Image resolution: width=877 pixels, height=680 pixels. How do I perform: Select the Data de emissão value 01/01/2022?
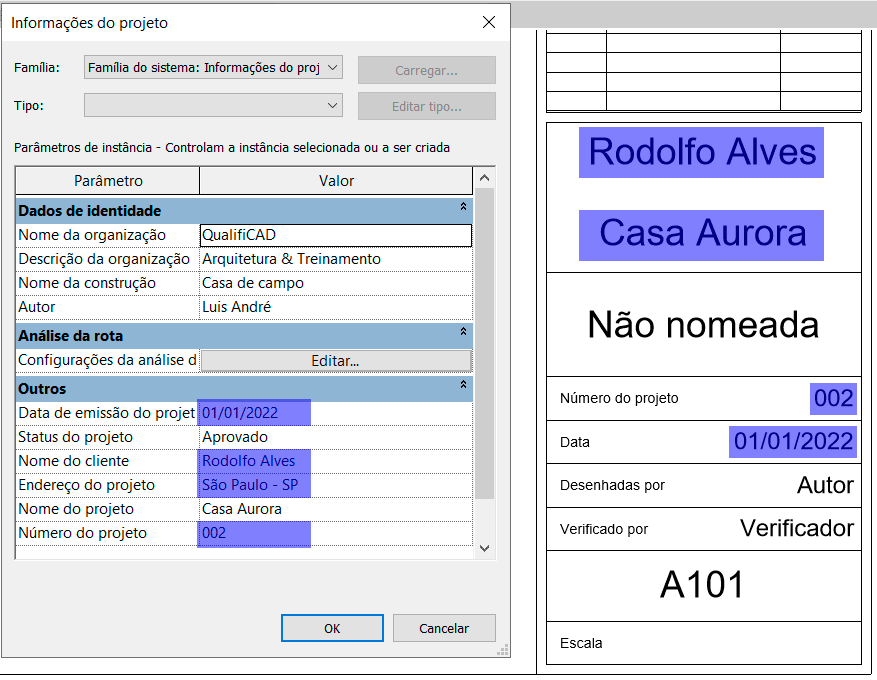255,410
